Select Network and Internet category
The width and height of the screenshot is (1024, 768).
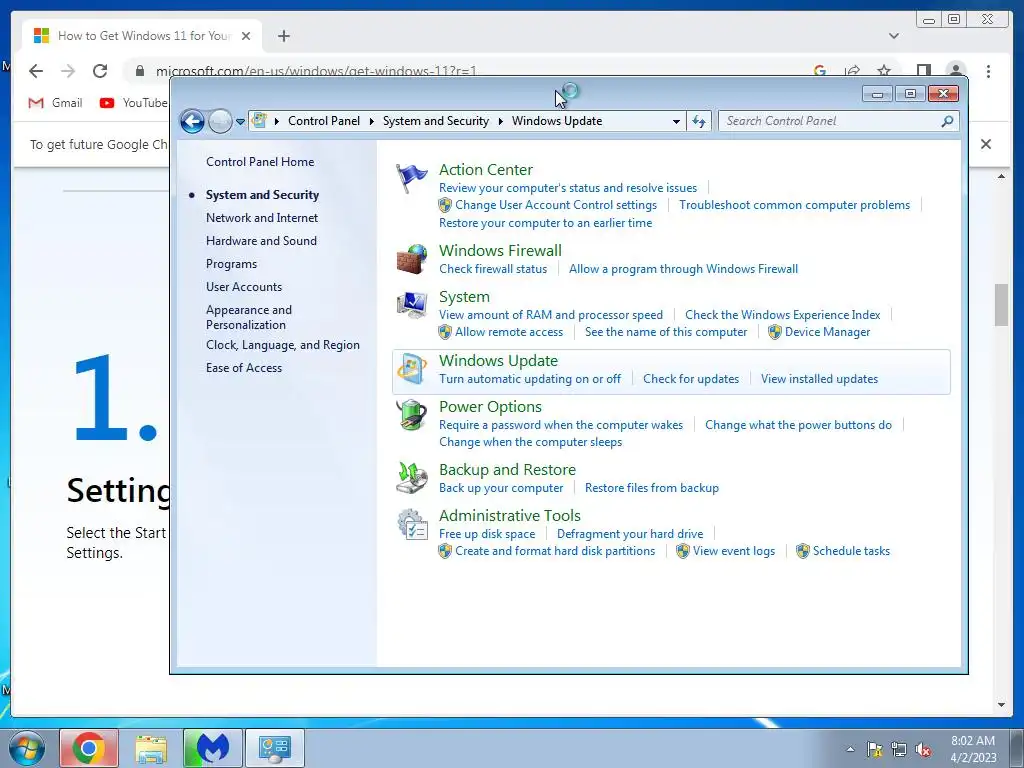(x=262, y=218)
